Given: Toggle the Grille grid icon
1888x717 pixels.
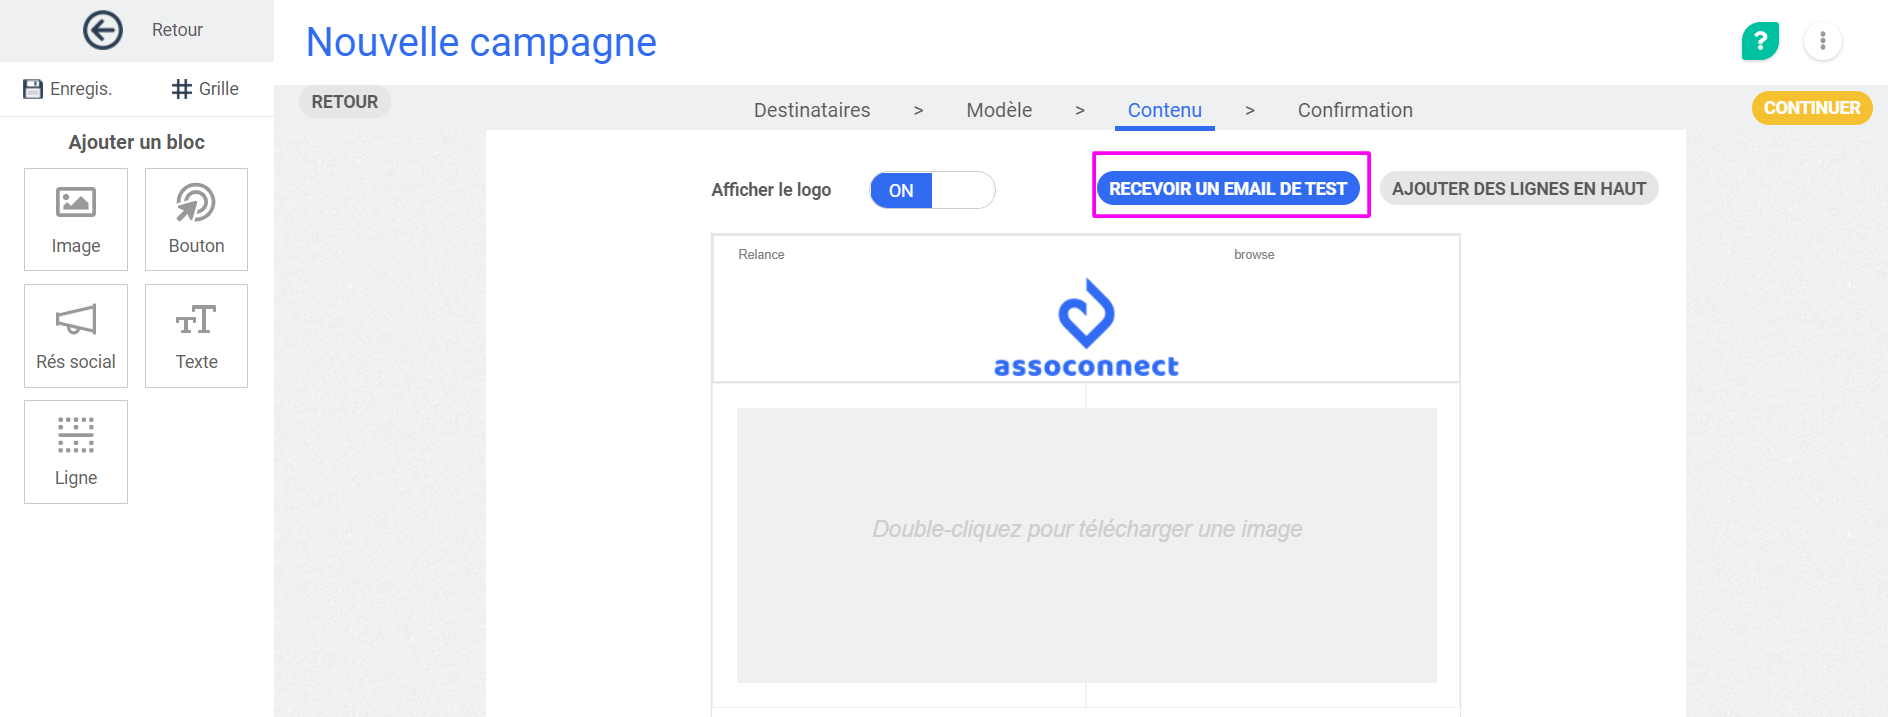Looking at the screenshot, I should pos(182,89).
